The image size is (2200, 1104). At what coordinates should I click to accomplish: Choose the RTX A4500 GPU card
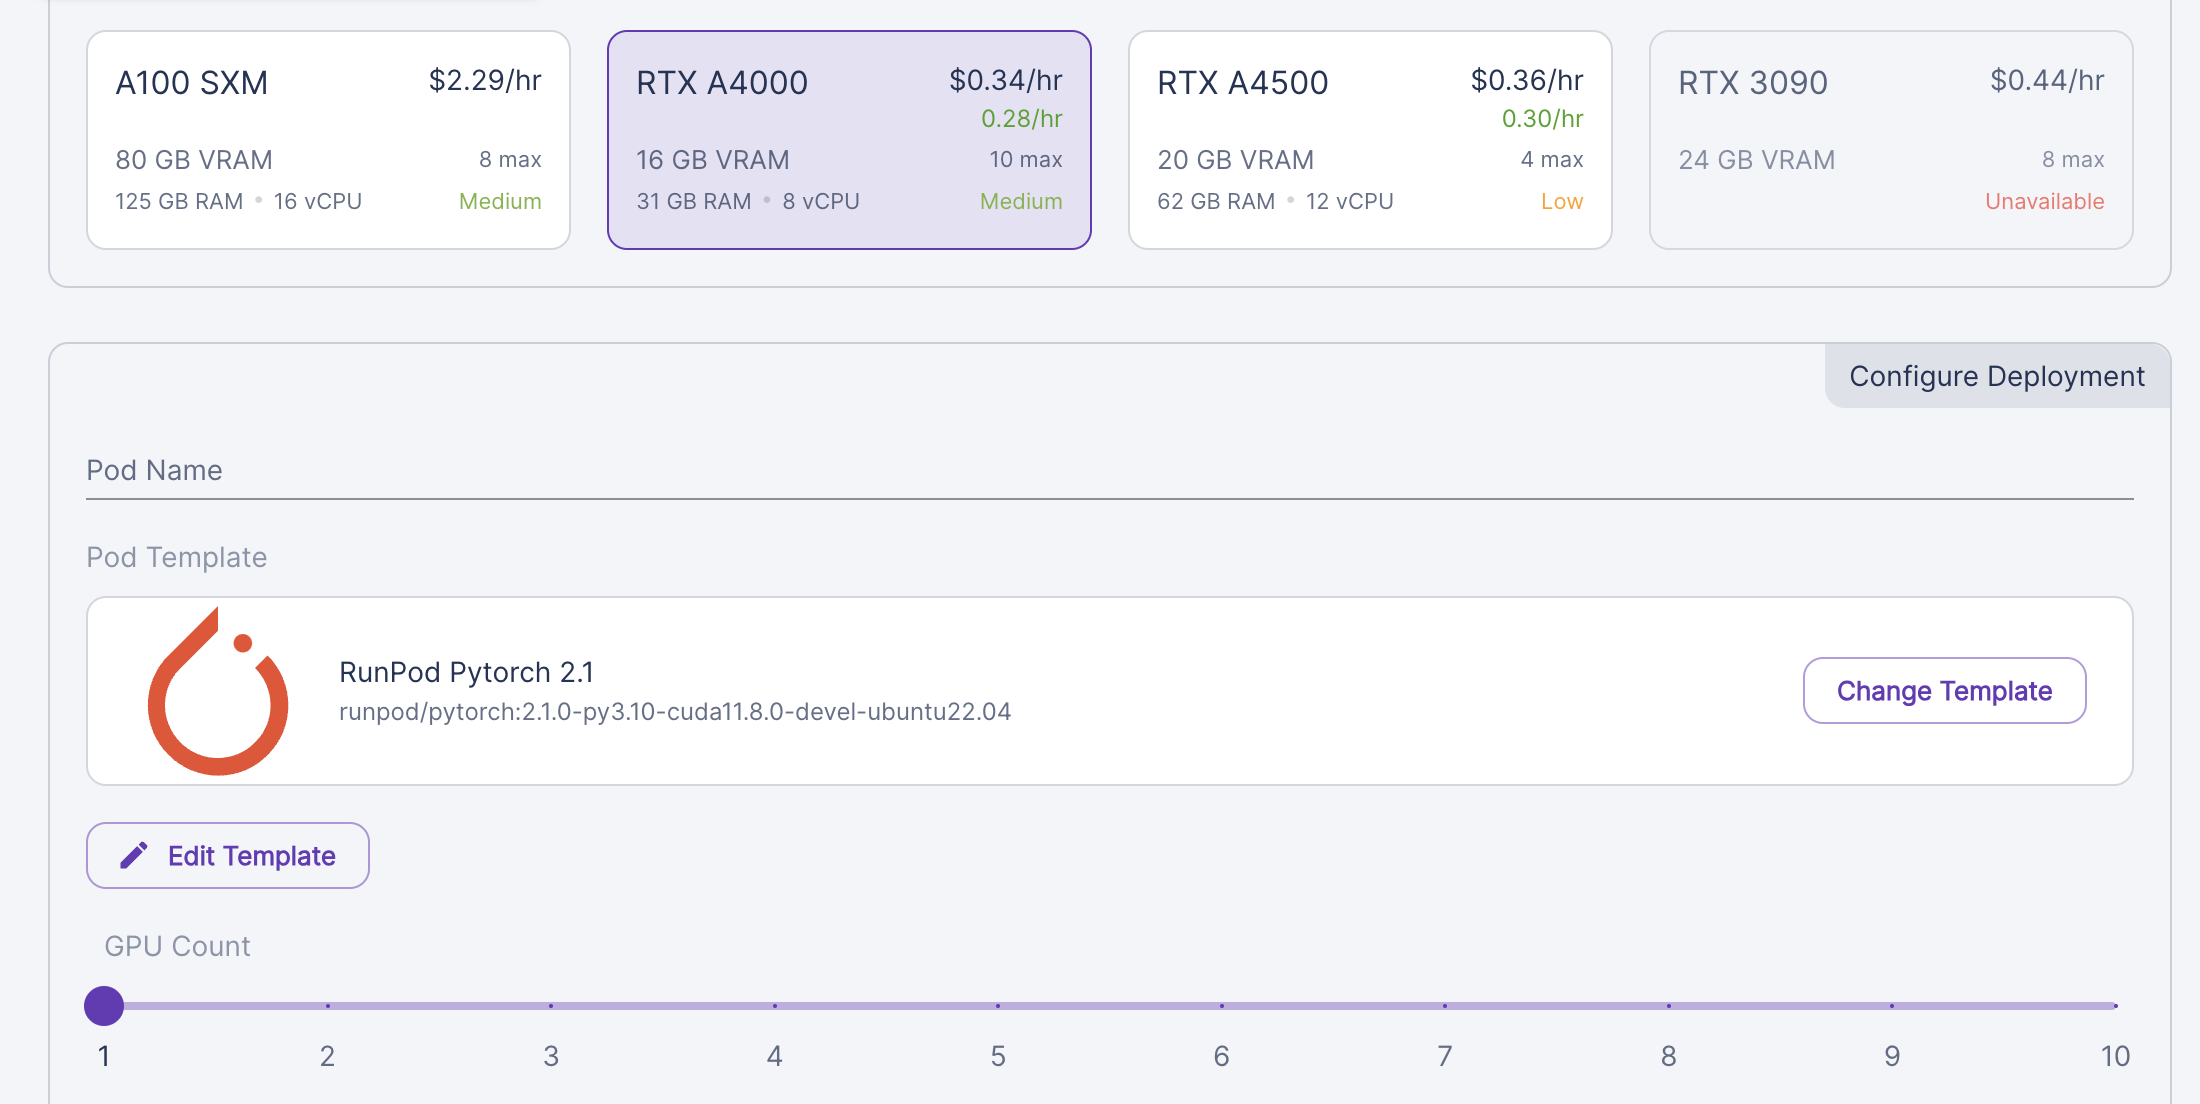tap(1369, 140)
